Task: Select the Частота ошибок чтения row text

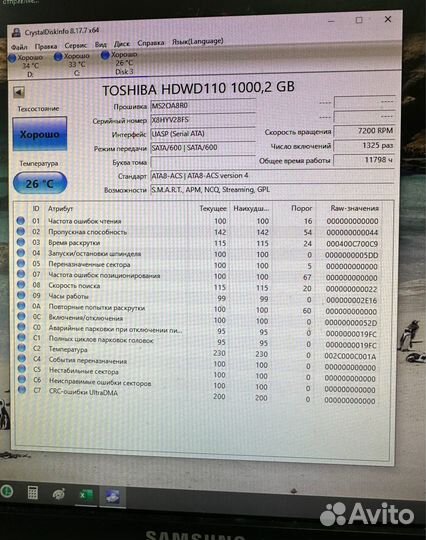Action: (x=85, y=221)
